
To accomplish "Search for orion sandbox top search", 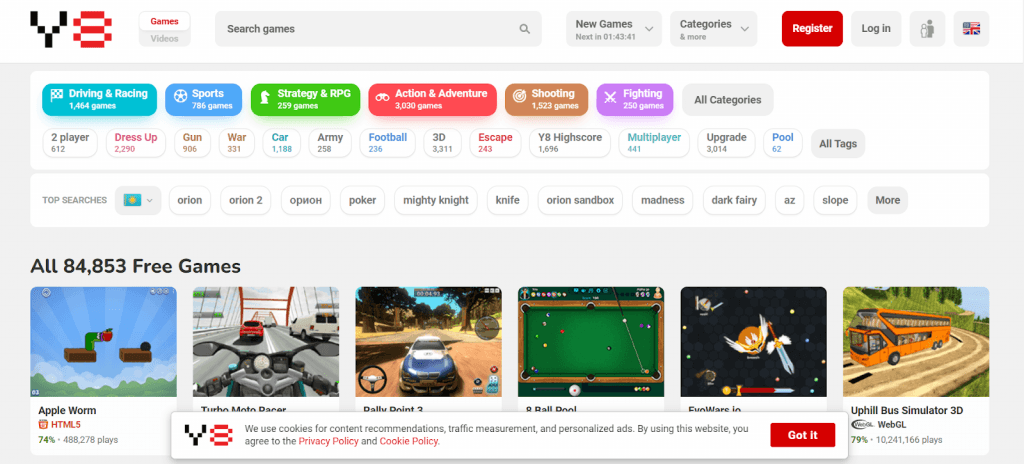I will [x=580, y=200].
